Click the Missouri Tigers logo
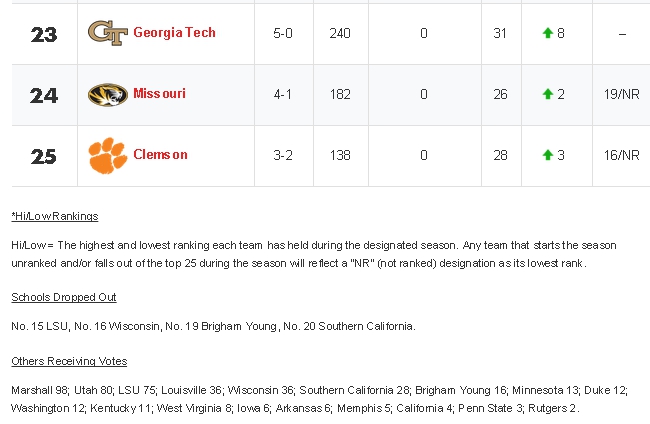Viewport: 650px width, 424px height. (108, 94)
